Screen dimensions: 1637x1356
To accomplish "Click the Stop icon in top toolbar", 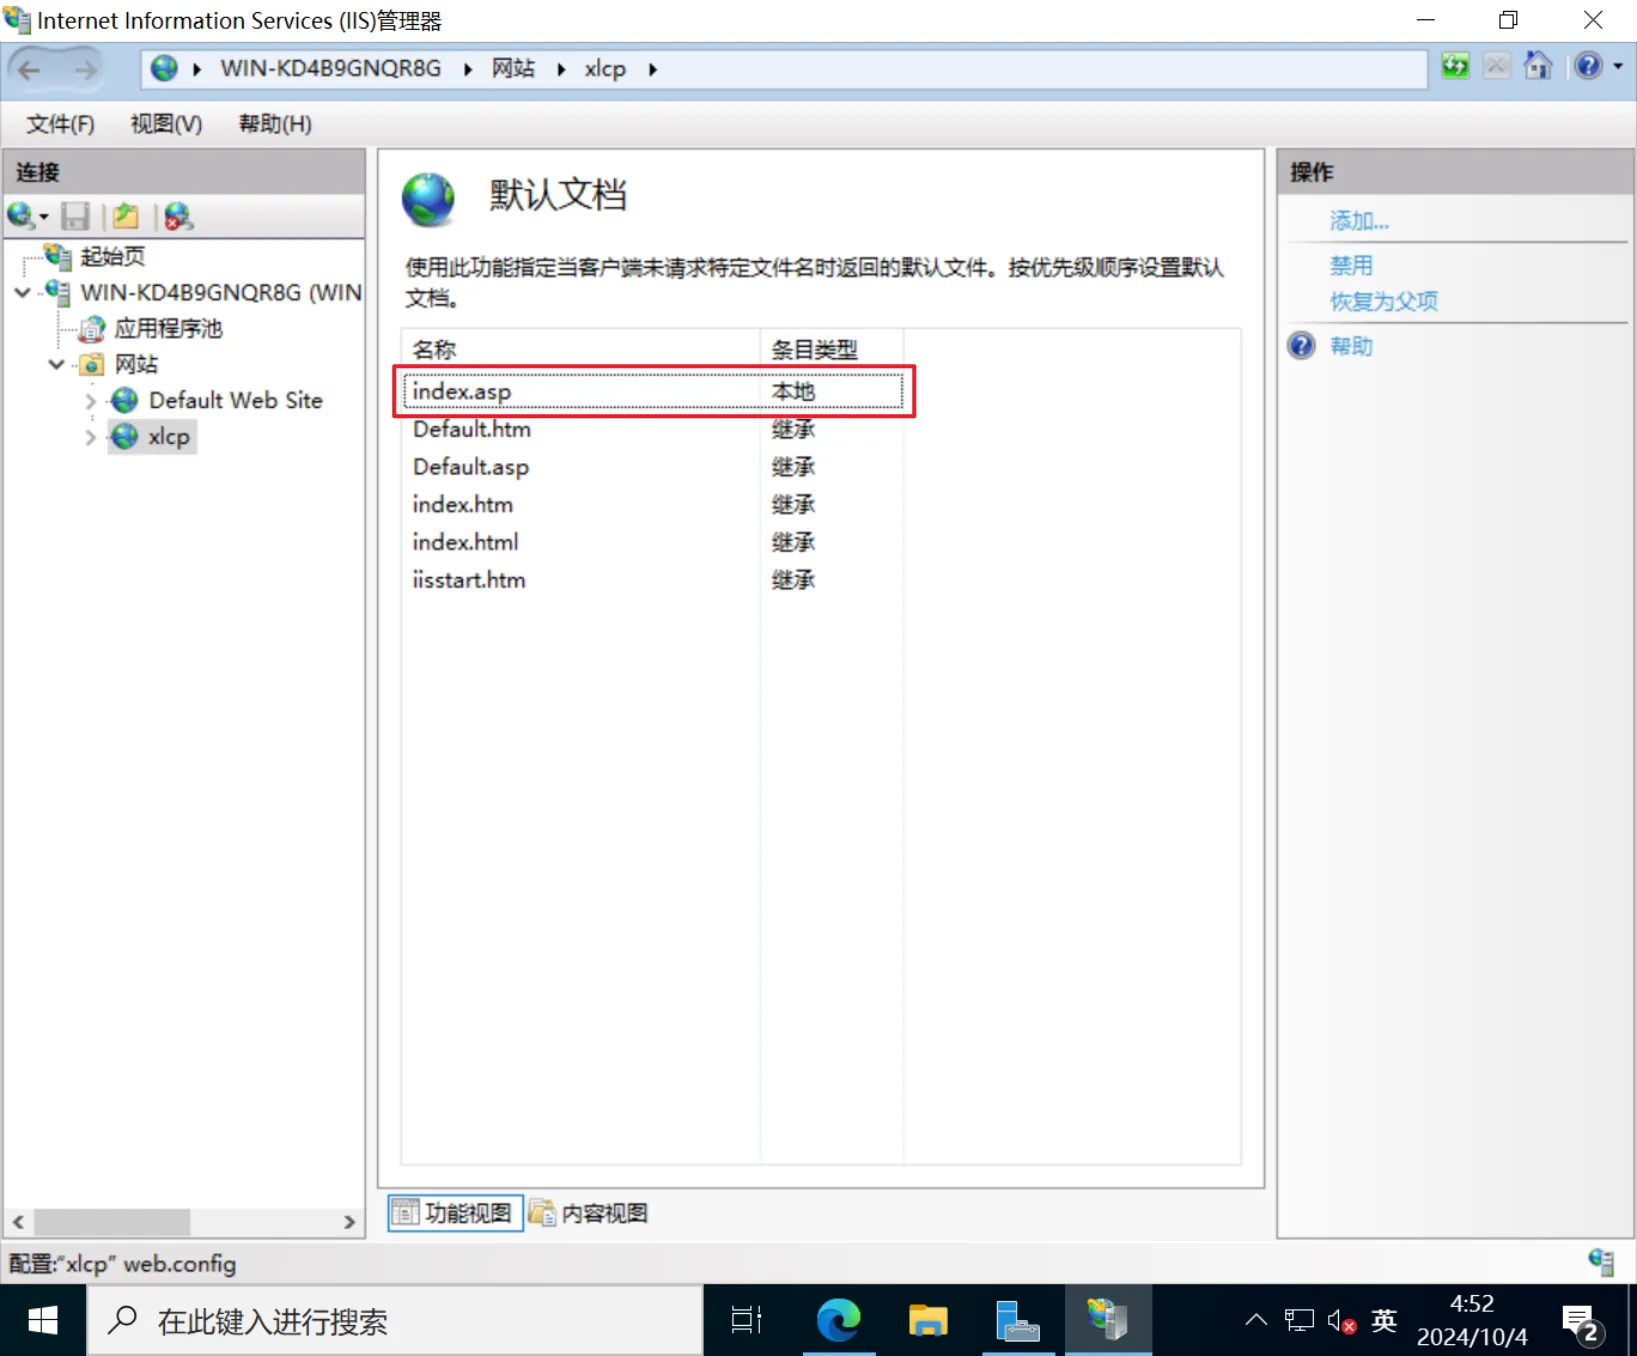I will (1496, 67).
